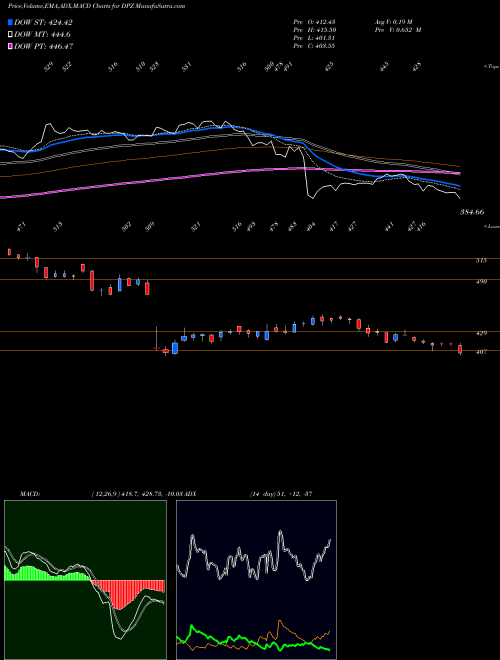The image size is (500, 660).
Task: Click the 407 price level label
Action: point(481,352)
